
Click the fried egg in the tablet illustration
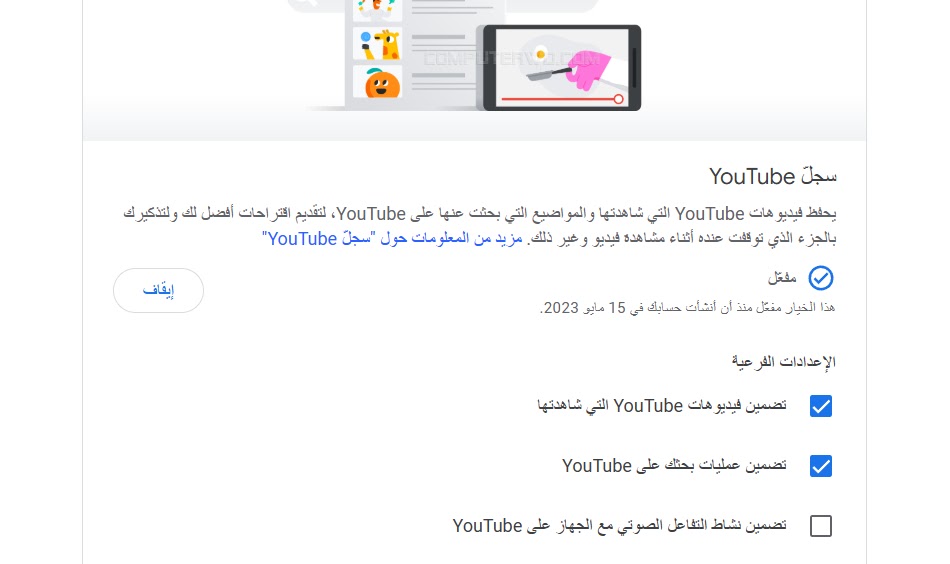(540, 54)
